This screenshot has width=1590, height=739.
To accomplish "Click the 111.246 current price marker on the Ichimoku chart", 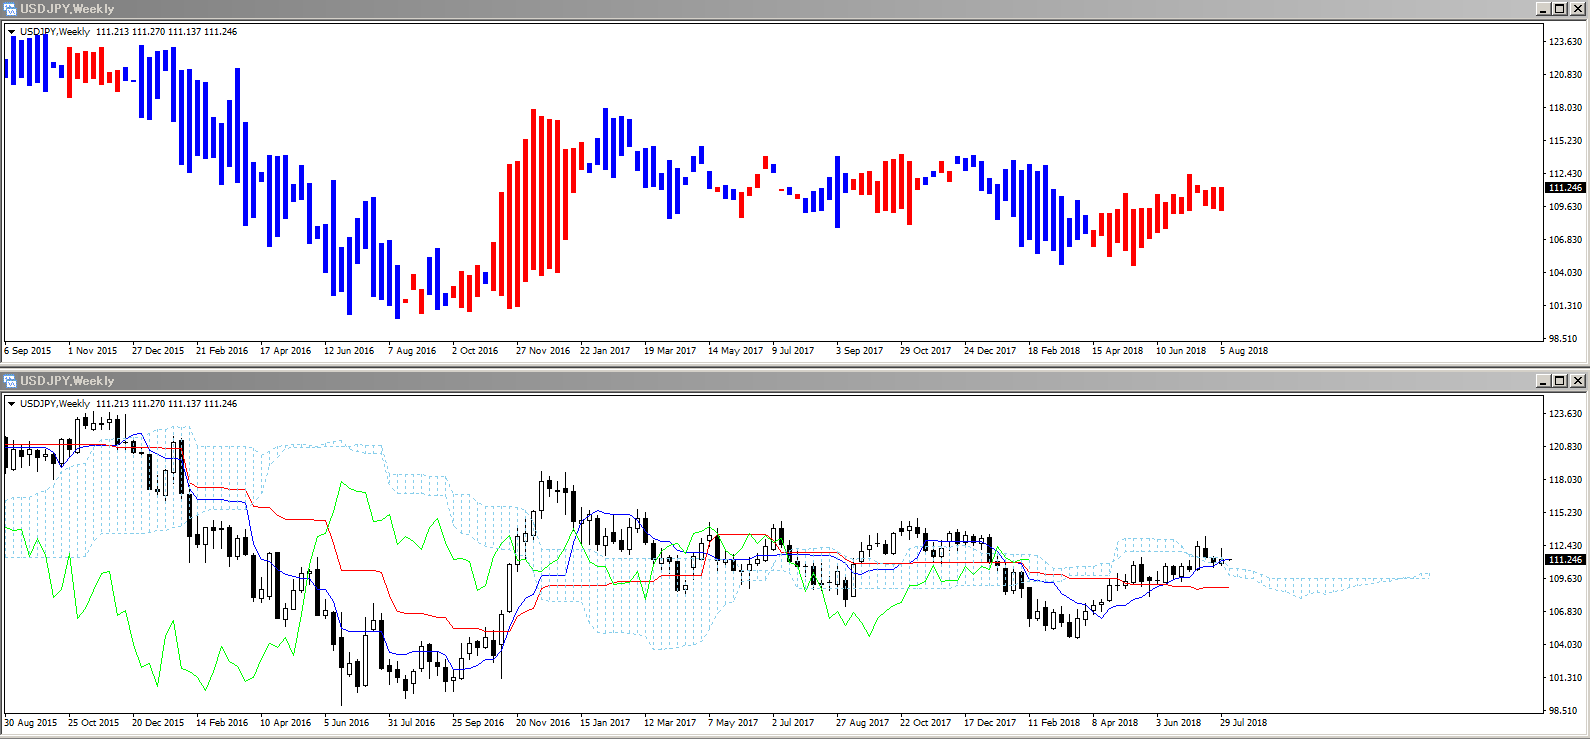I will point(1565,560).
